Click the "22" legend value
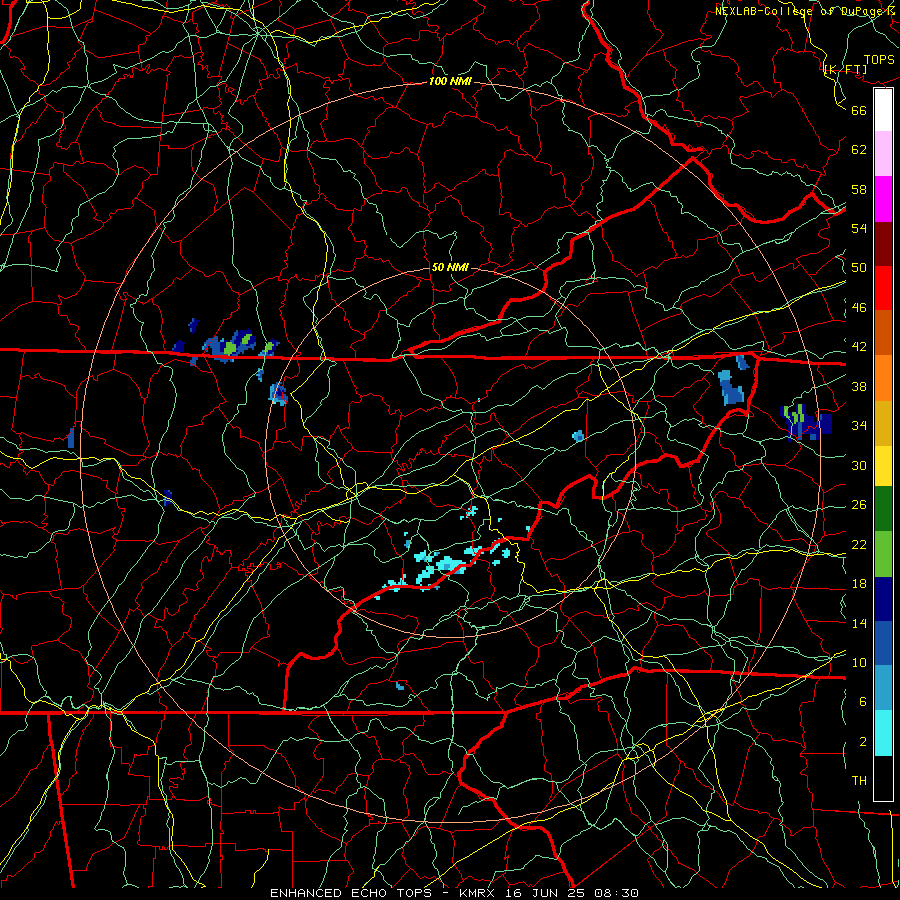Viewport: 900px width, 900px height. [859, 544]
